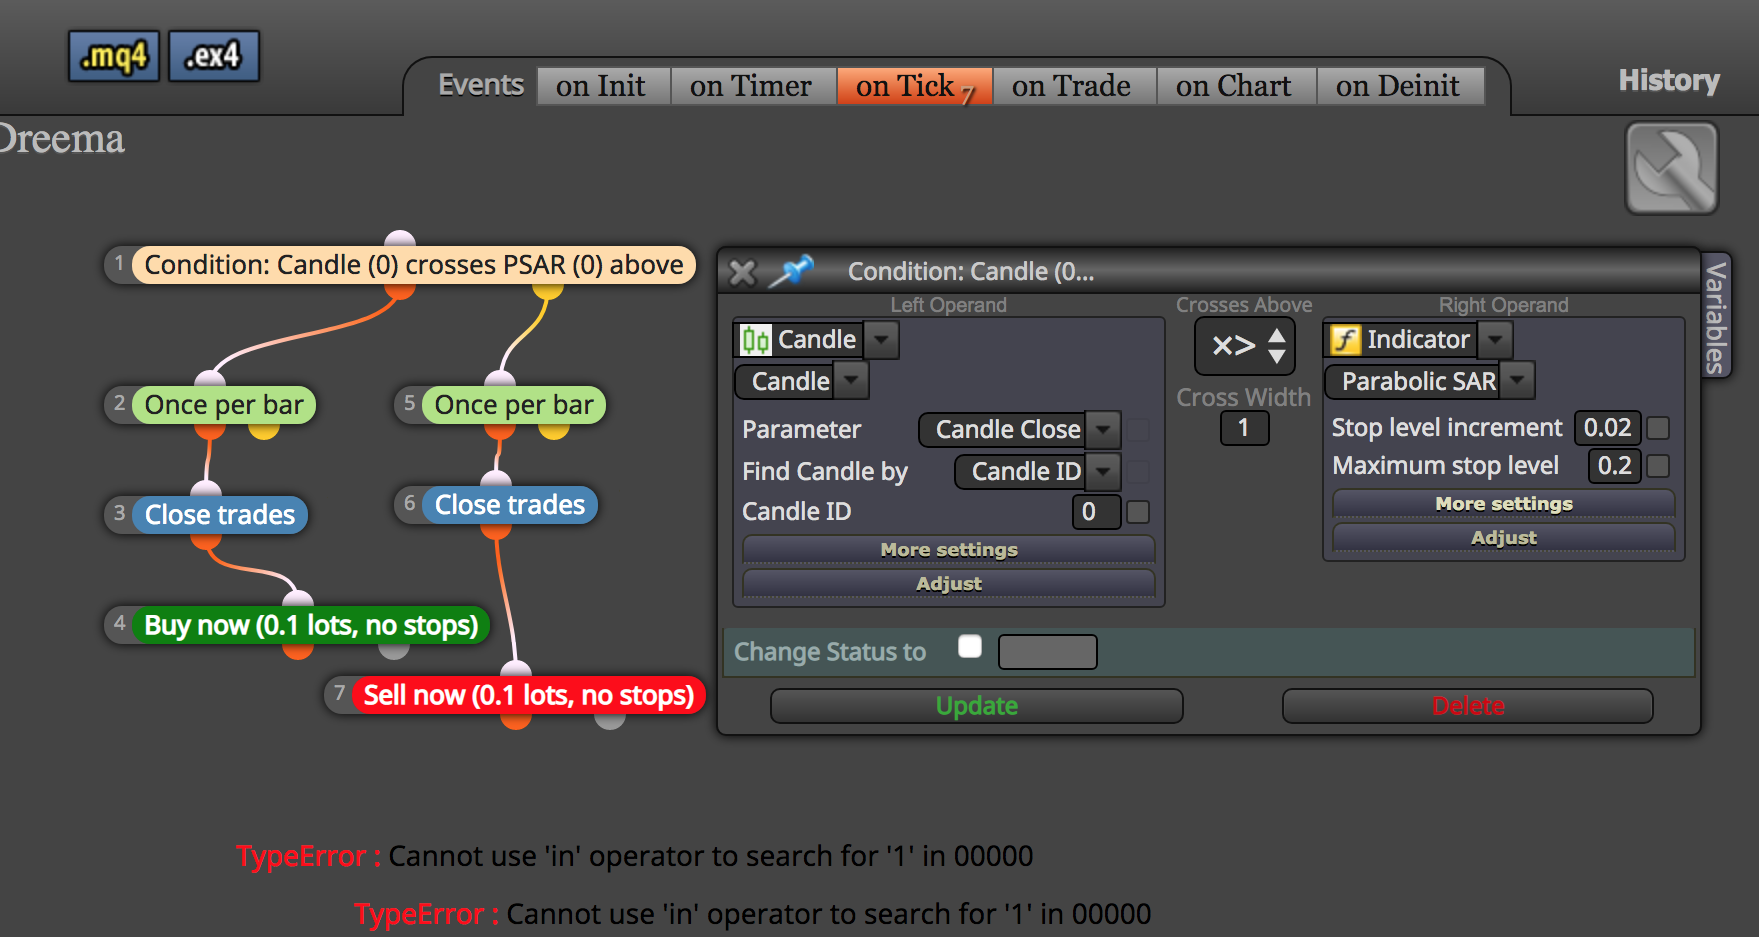Click the Candle icon in Left Operand
Screen dimensions: 1759x937
(755, 340)
